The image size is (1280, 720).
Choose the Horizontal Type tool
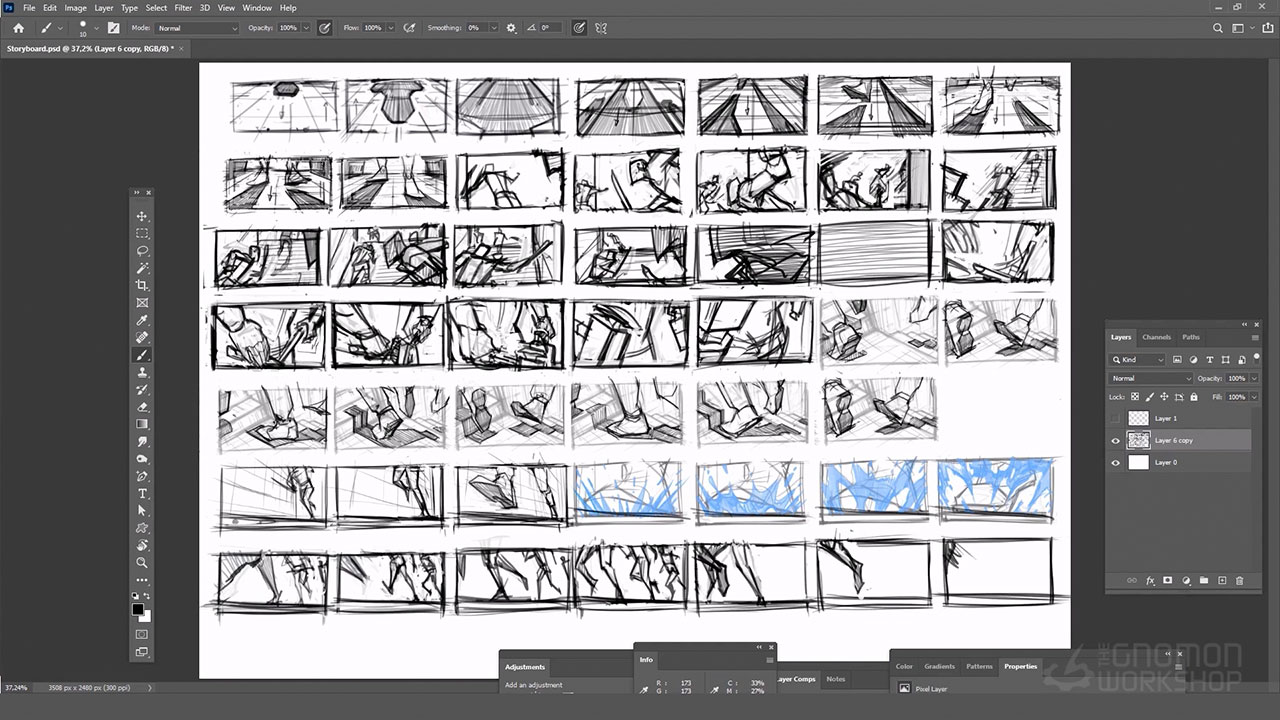[x=142, y=493]
